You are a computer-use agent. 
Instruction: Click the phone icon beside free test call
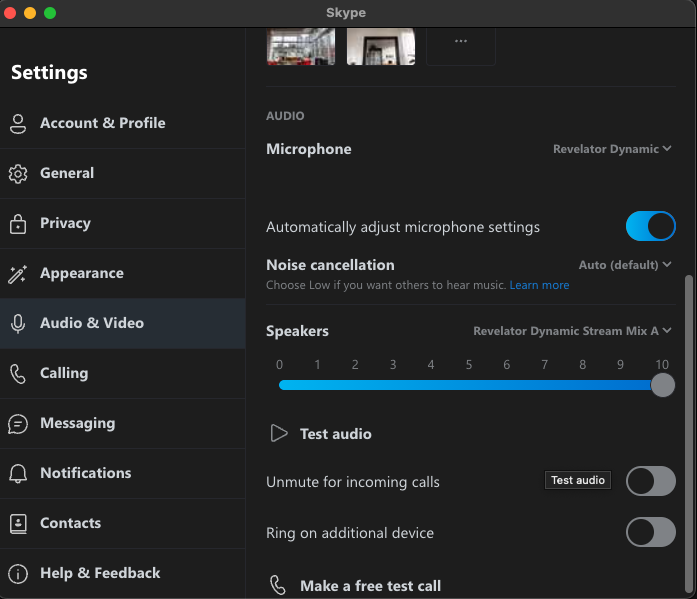coord(278,585)
